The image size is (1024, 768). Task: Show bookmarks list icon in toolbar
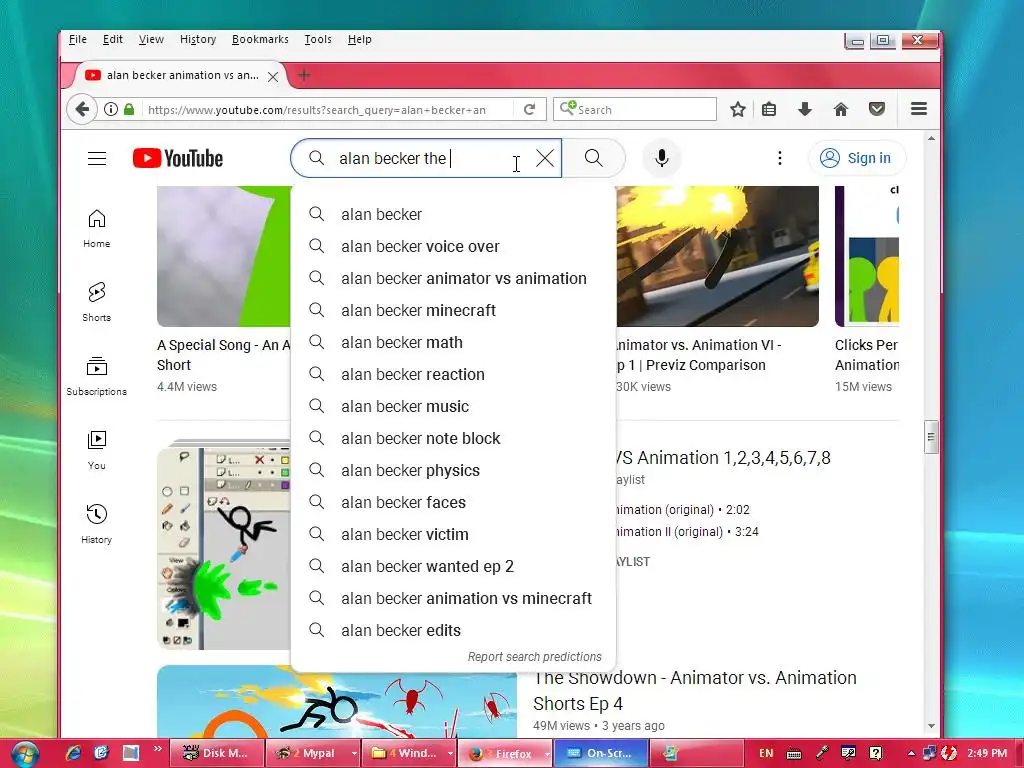click(769, 109)
